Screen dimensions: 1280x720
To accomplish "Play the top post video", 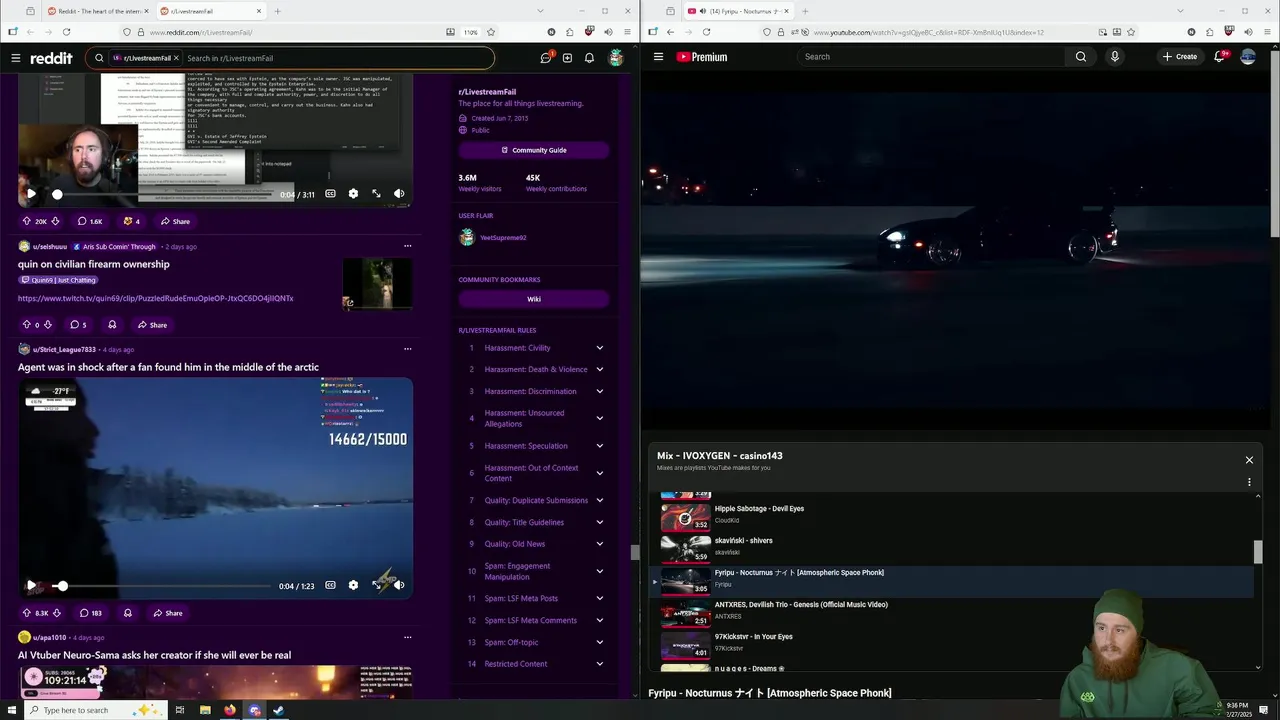I will point(31,194).
